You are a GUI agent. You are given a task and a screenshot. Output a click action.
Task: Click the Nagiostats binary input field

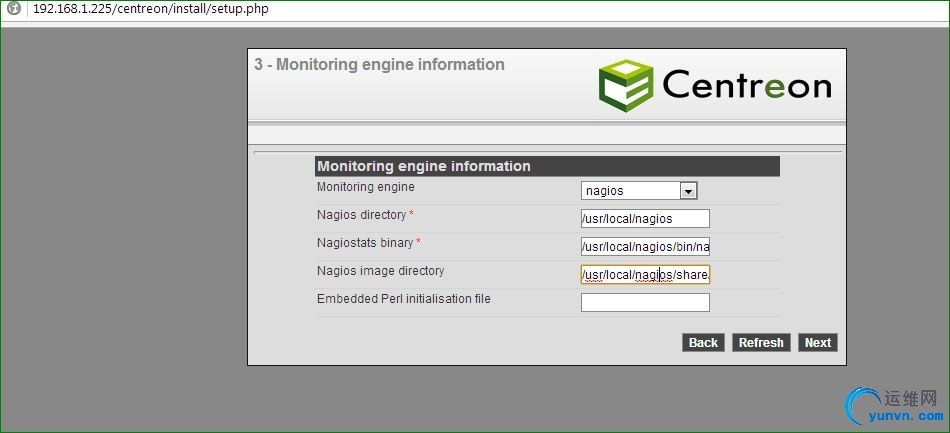645,246
